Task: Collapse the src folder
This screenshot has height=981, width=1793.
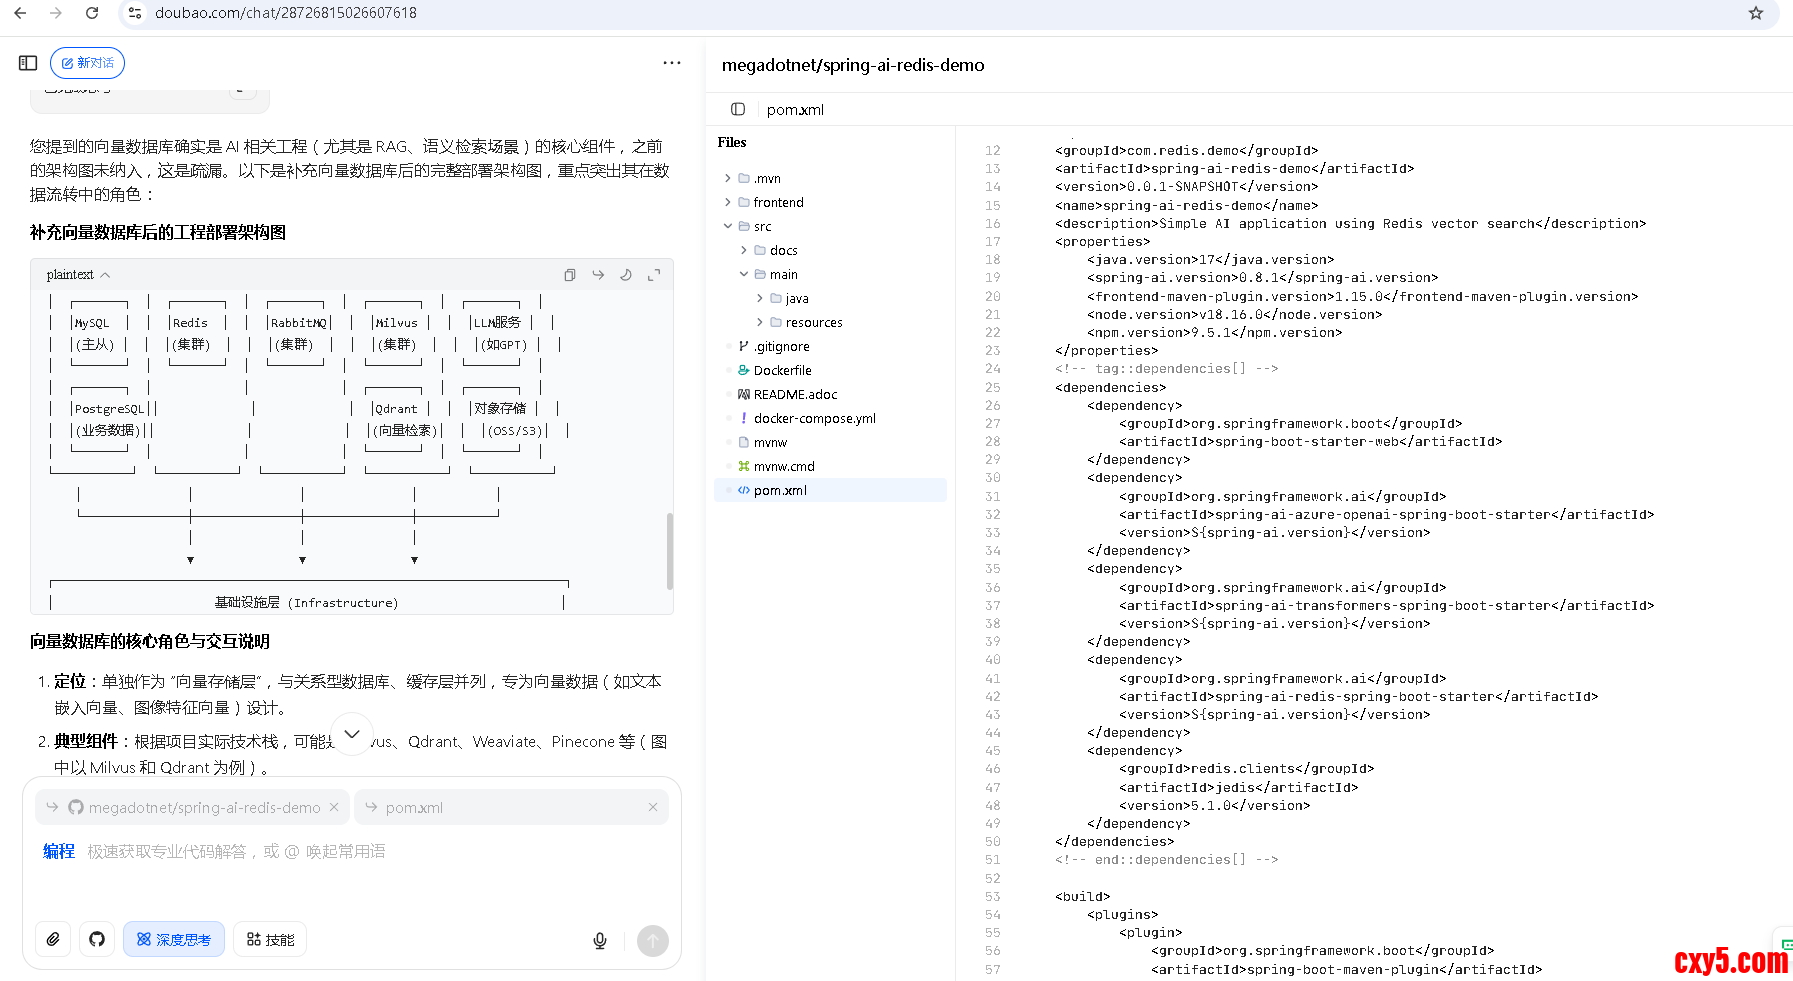Action: (x=728, y=226)
